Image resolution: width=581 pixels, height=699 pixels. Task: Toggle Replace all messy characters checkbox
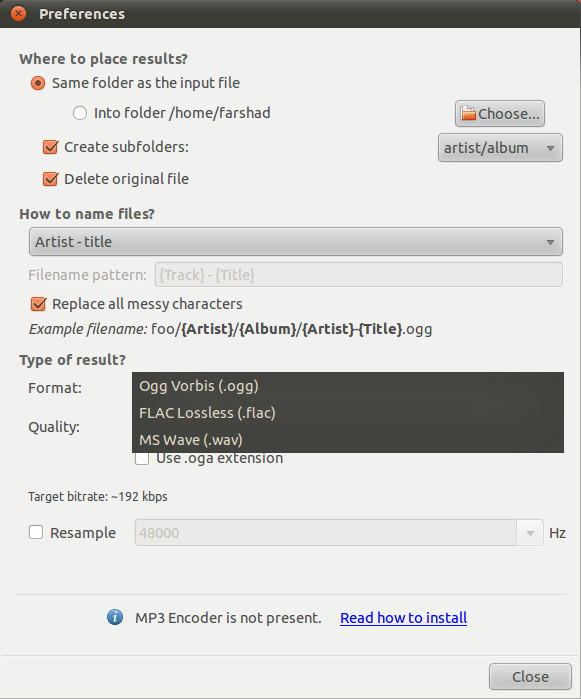[38, 304]
